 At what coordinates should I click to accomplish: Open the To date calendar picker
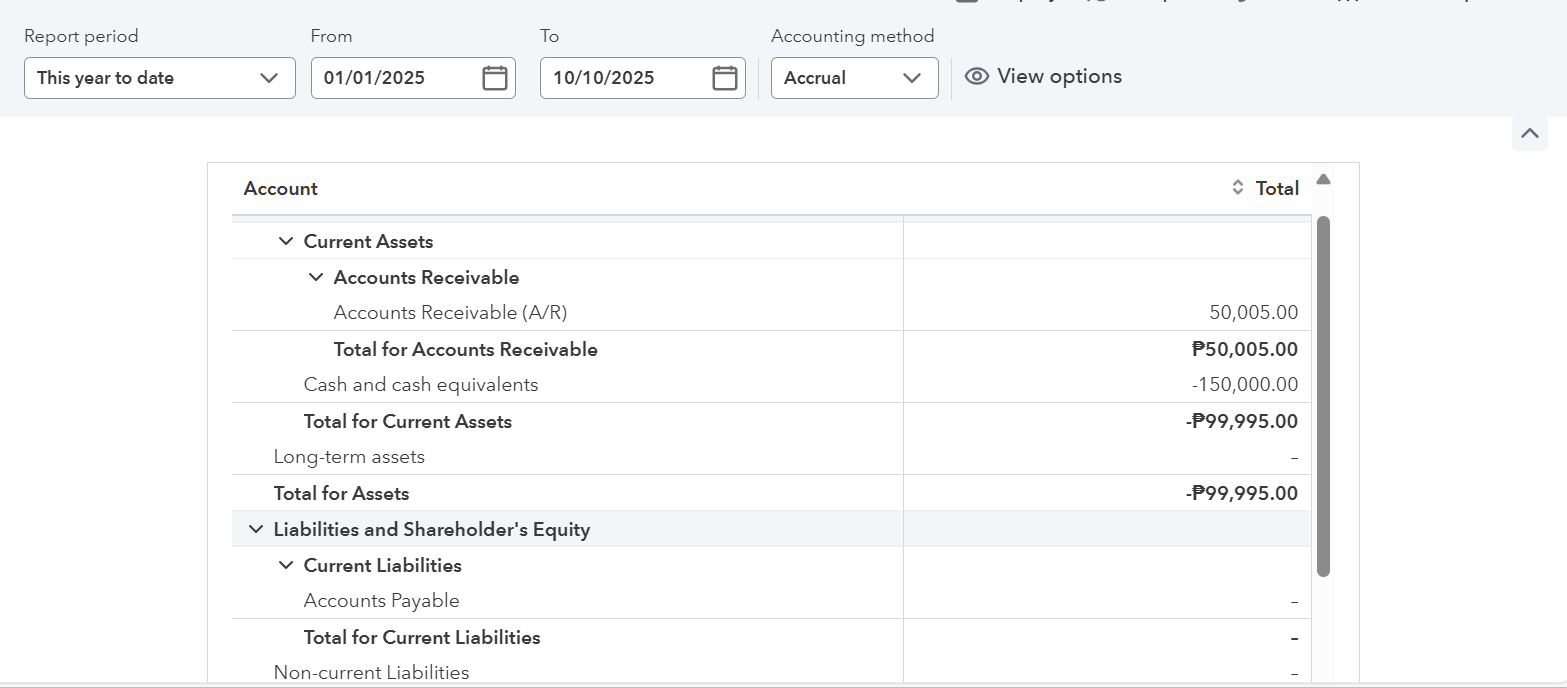725,78
